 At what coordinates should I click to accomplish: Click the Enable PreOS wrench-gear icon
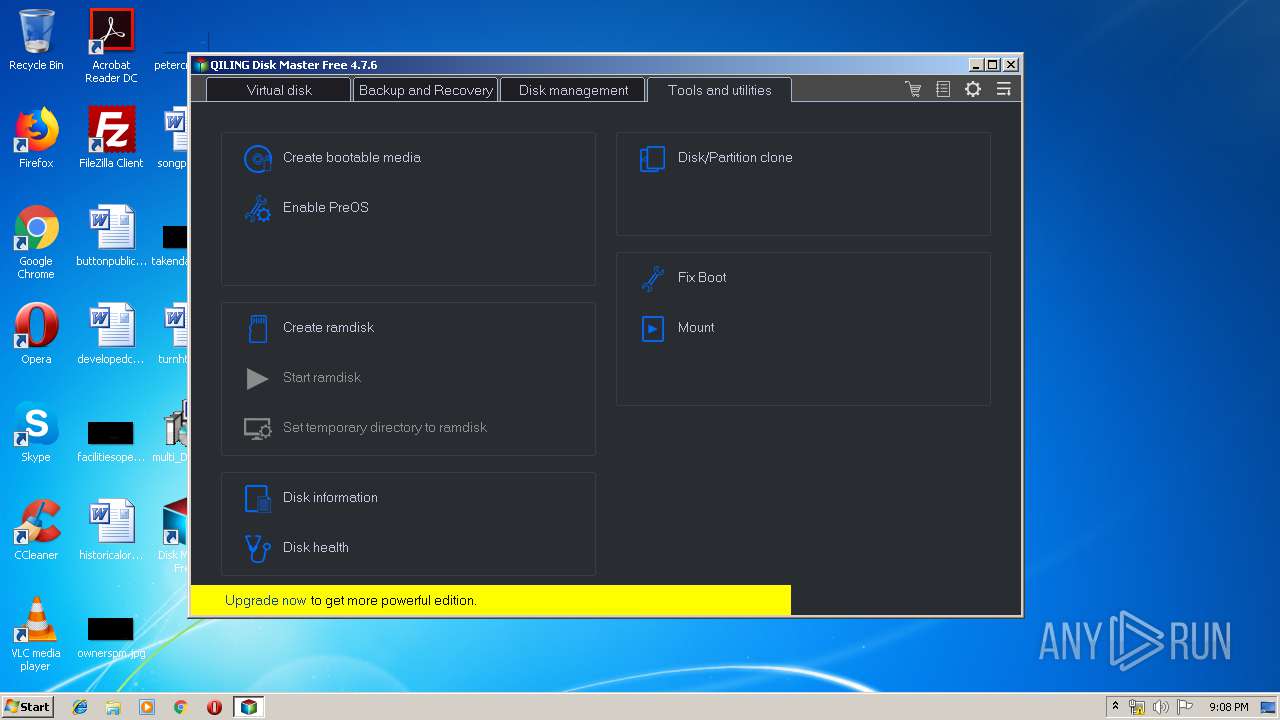[x=258, y=208]
